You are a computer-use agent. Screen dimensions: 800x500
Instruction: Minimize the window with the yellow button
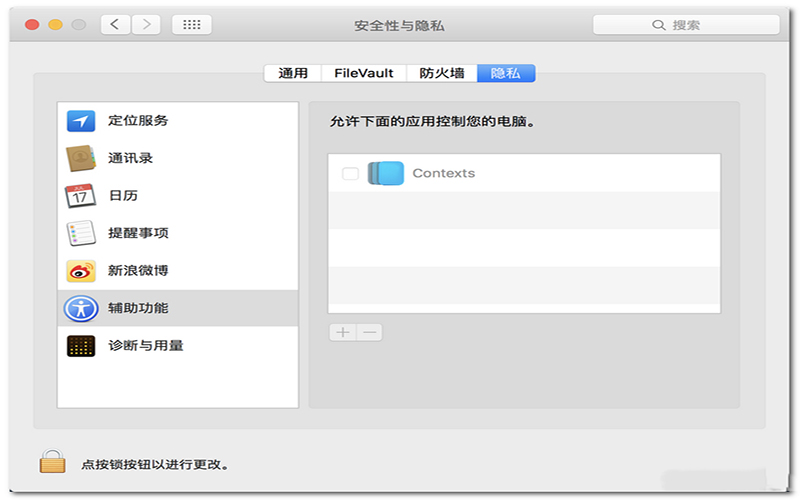point(55,24)
